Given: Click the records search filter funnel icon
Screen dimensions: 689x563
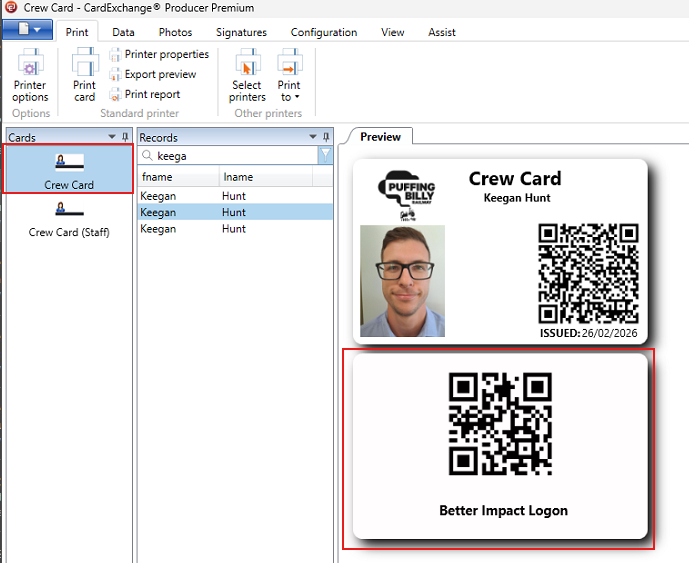Looking at the screenshot, I should point(325,155).
